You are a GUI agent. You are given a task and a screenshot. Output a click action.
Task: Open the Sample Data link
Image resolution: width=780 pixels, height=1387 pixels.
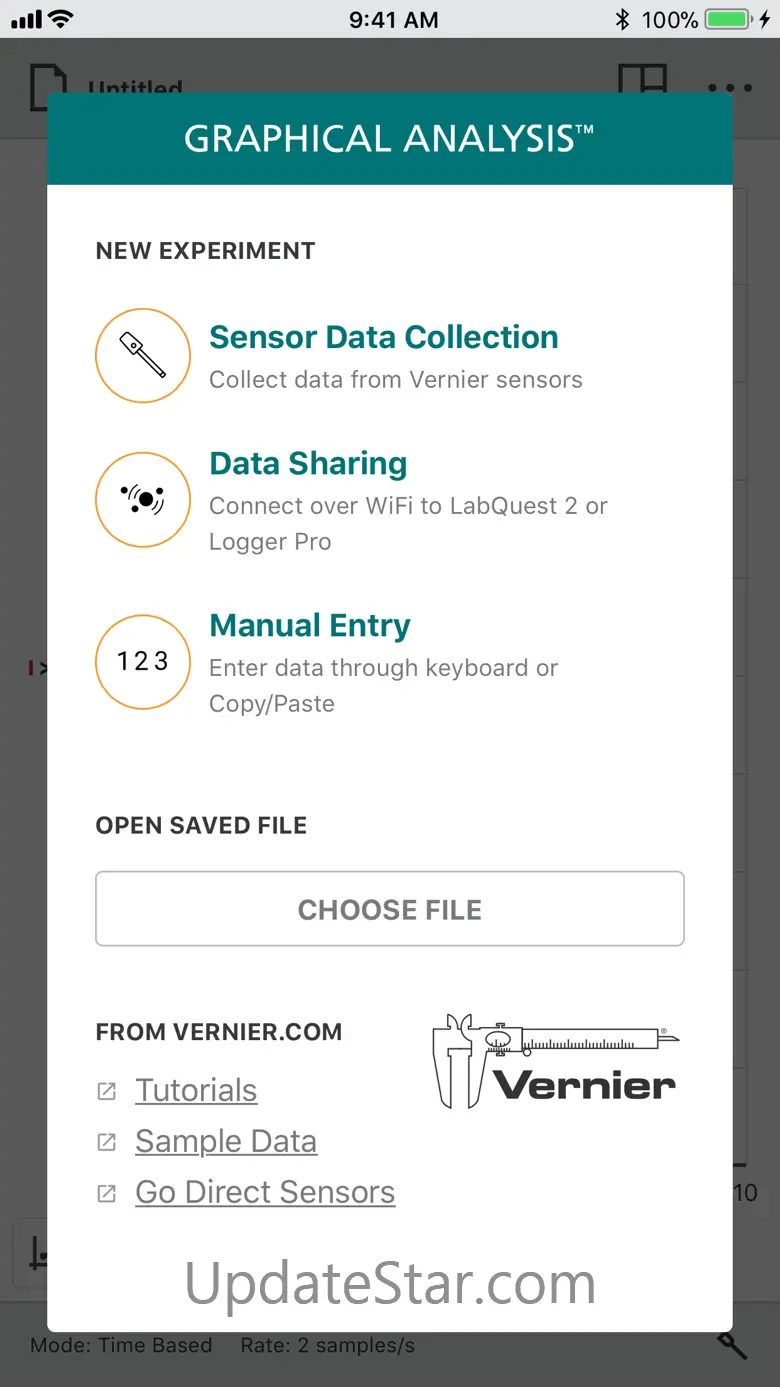226,1141
